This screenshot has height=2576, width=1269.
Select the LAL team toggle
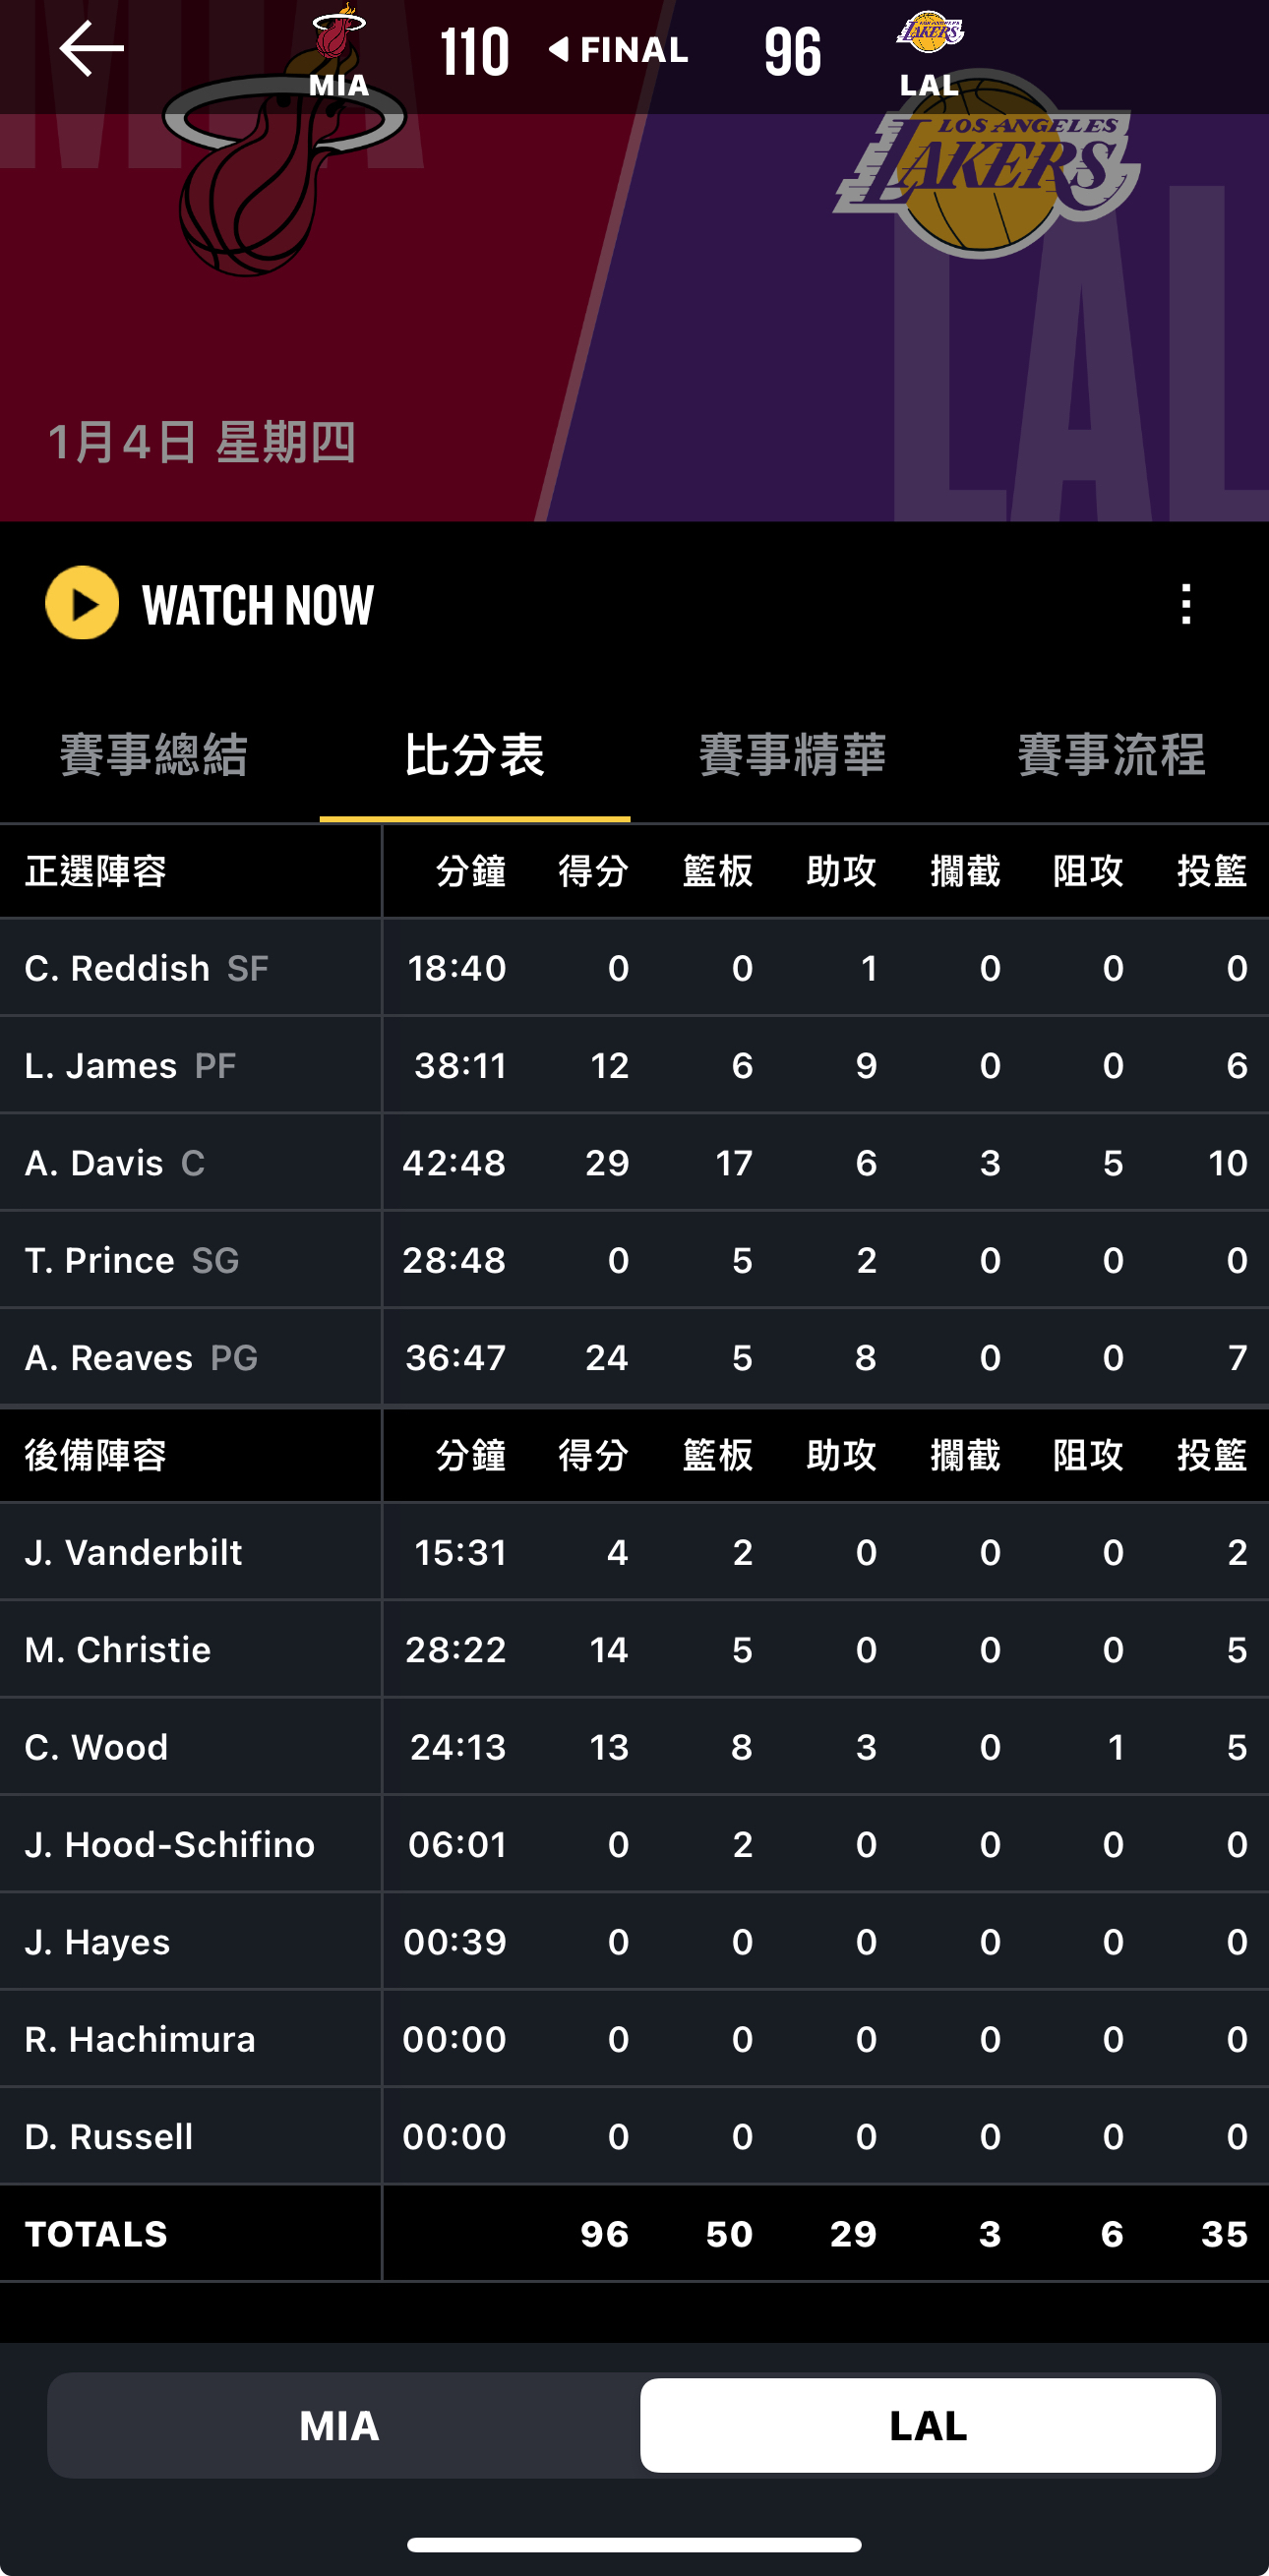pos(928,2425)
